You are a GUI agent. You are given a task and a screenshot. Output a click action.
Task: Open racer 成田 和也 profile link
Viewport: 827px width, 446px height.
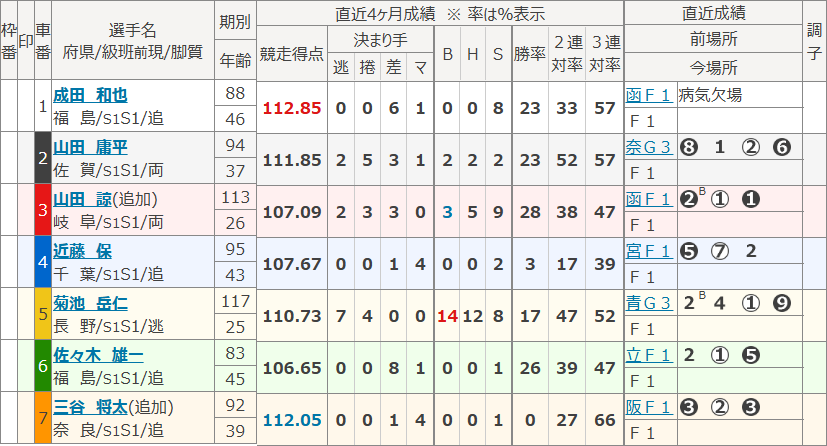click(90, 95)
